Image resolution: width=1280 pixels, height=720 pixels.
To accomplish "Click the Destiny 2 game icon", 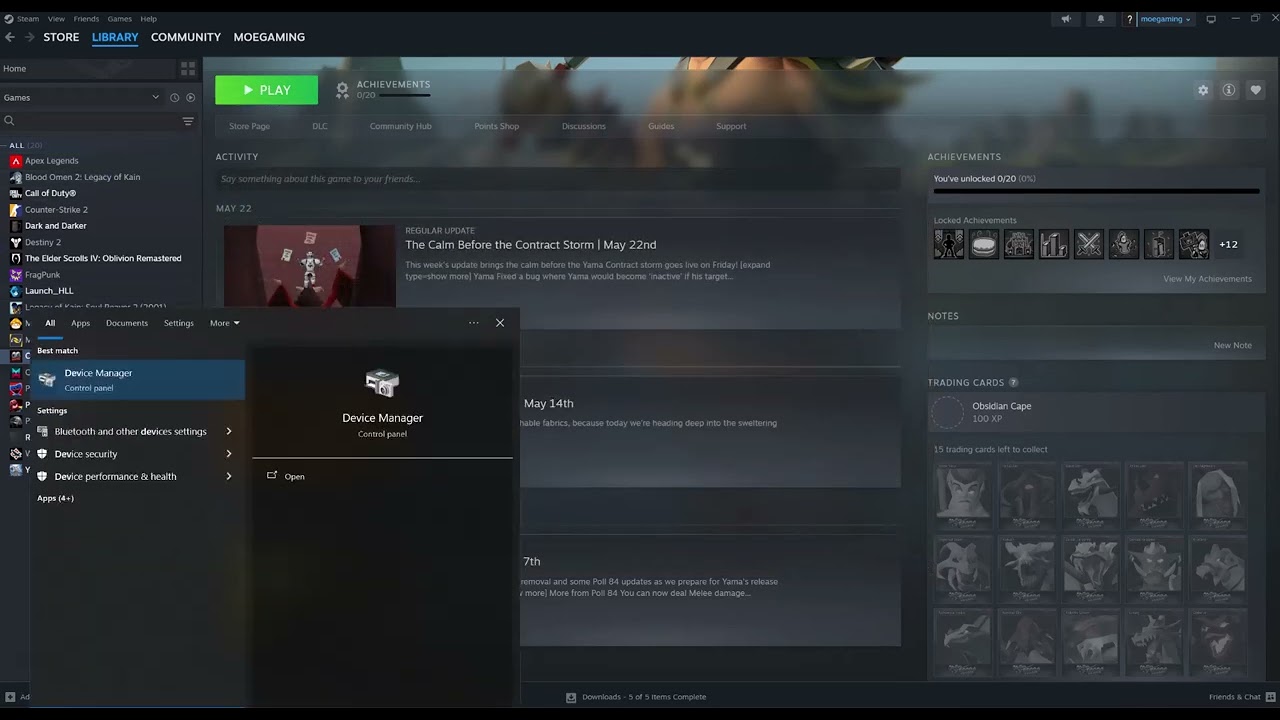I will click(x=16, y=242).
